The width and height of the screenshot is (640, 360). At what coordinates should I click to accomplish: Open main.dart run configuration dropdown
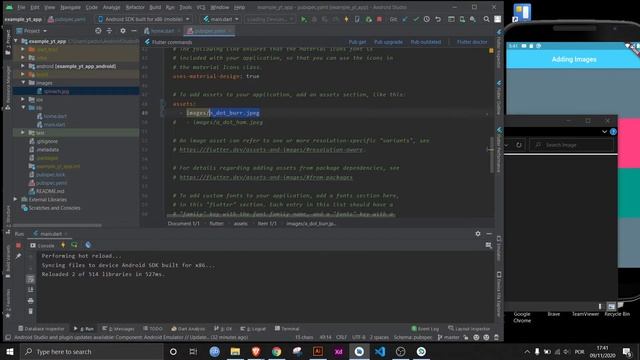[x=221, y=19]
